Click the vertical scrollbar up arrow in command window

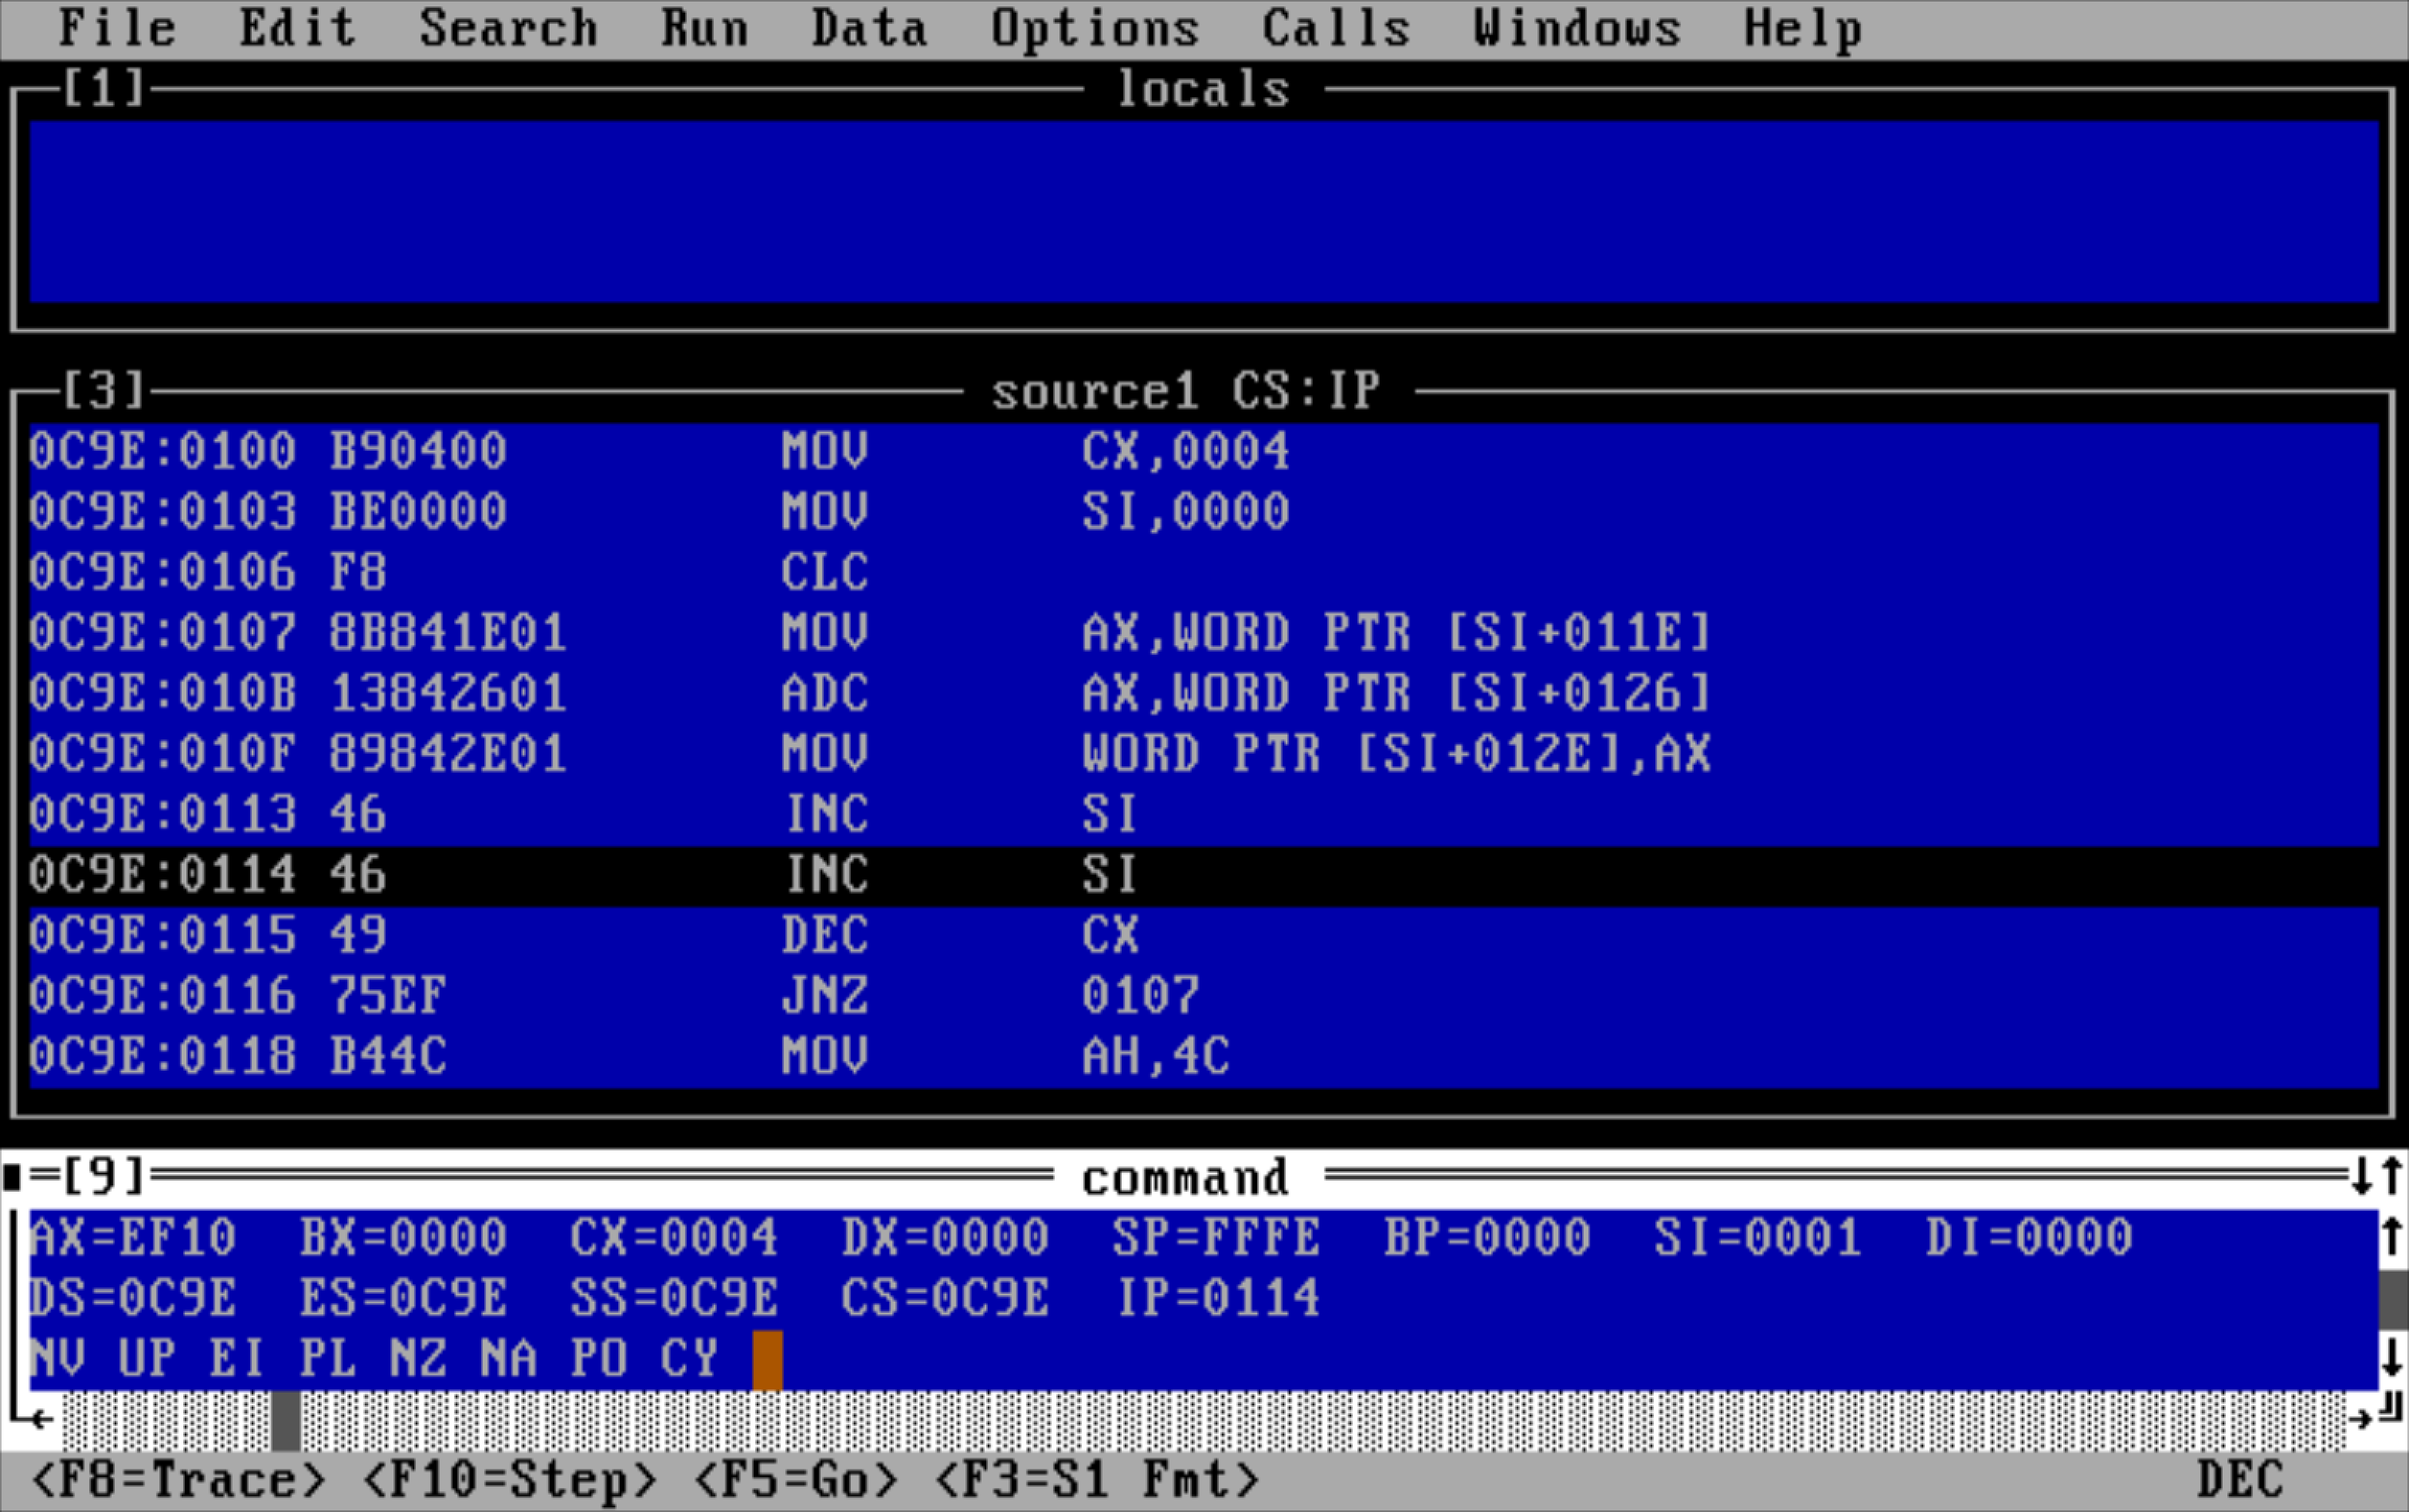point(2392,1238)
